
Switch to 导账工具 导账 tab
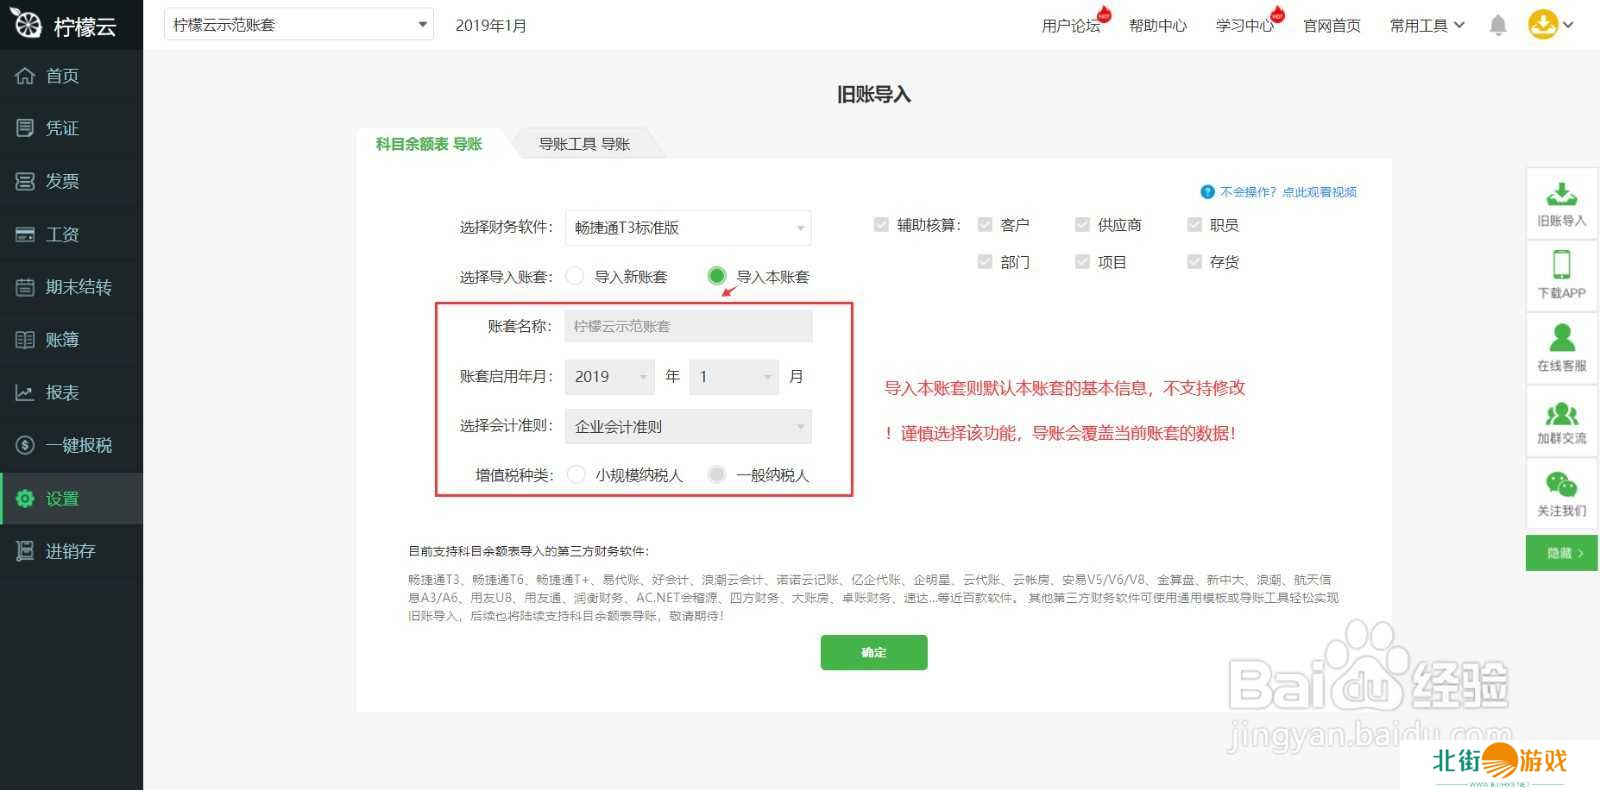[584, 144]
